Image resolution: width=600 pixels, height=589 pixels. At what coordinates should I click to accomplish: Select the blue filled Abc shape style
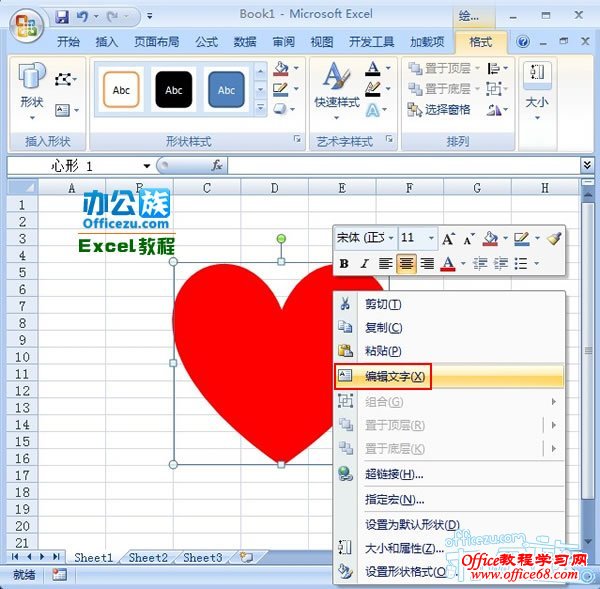point(226,90)
